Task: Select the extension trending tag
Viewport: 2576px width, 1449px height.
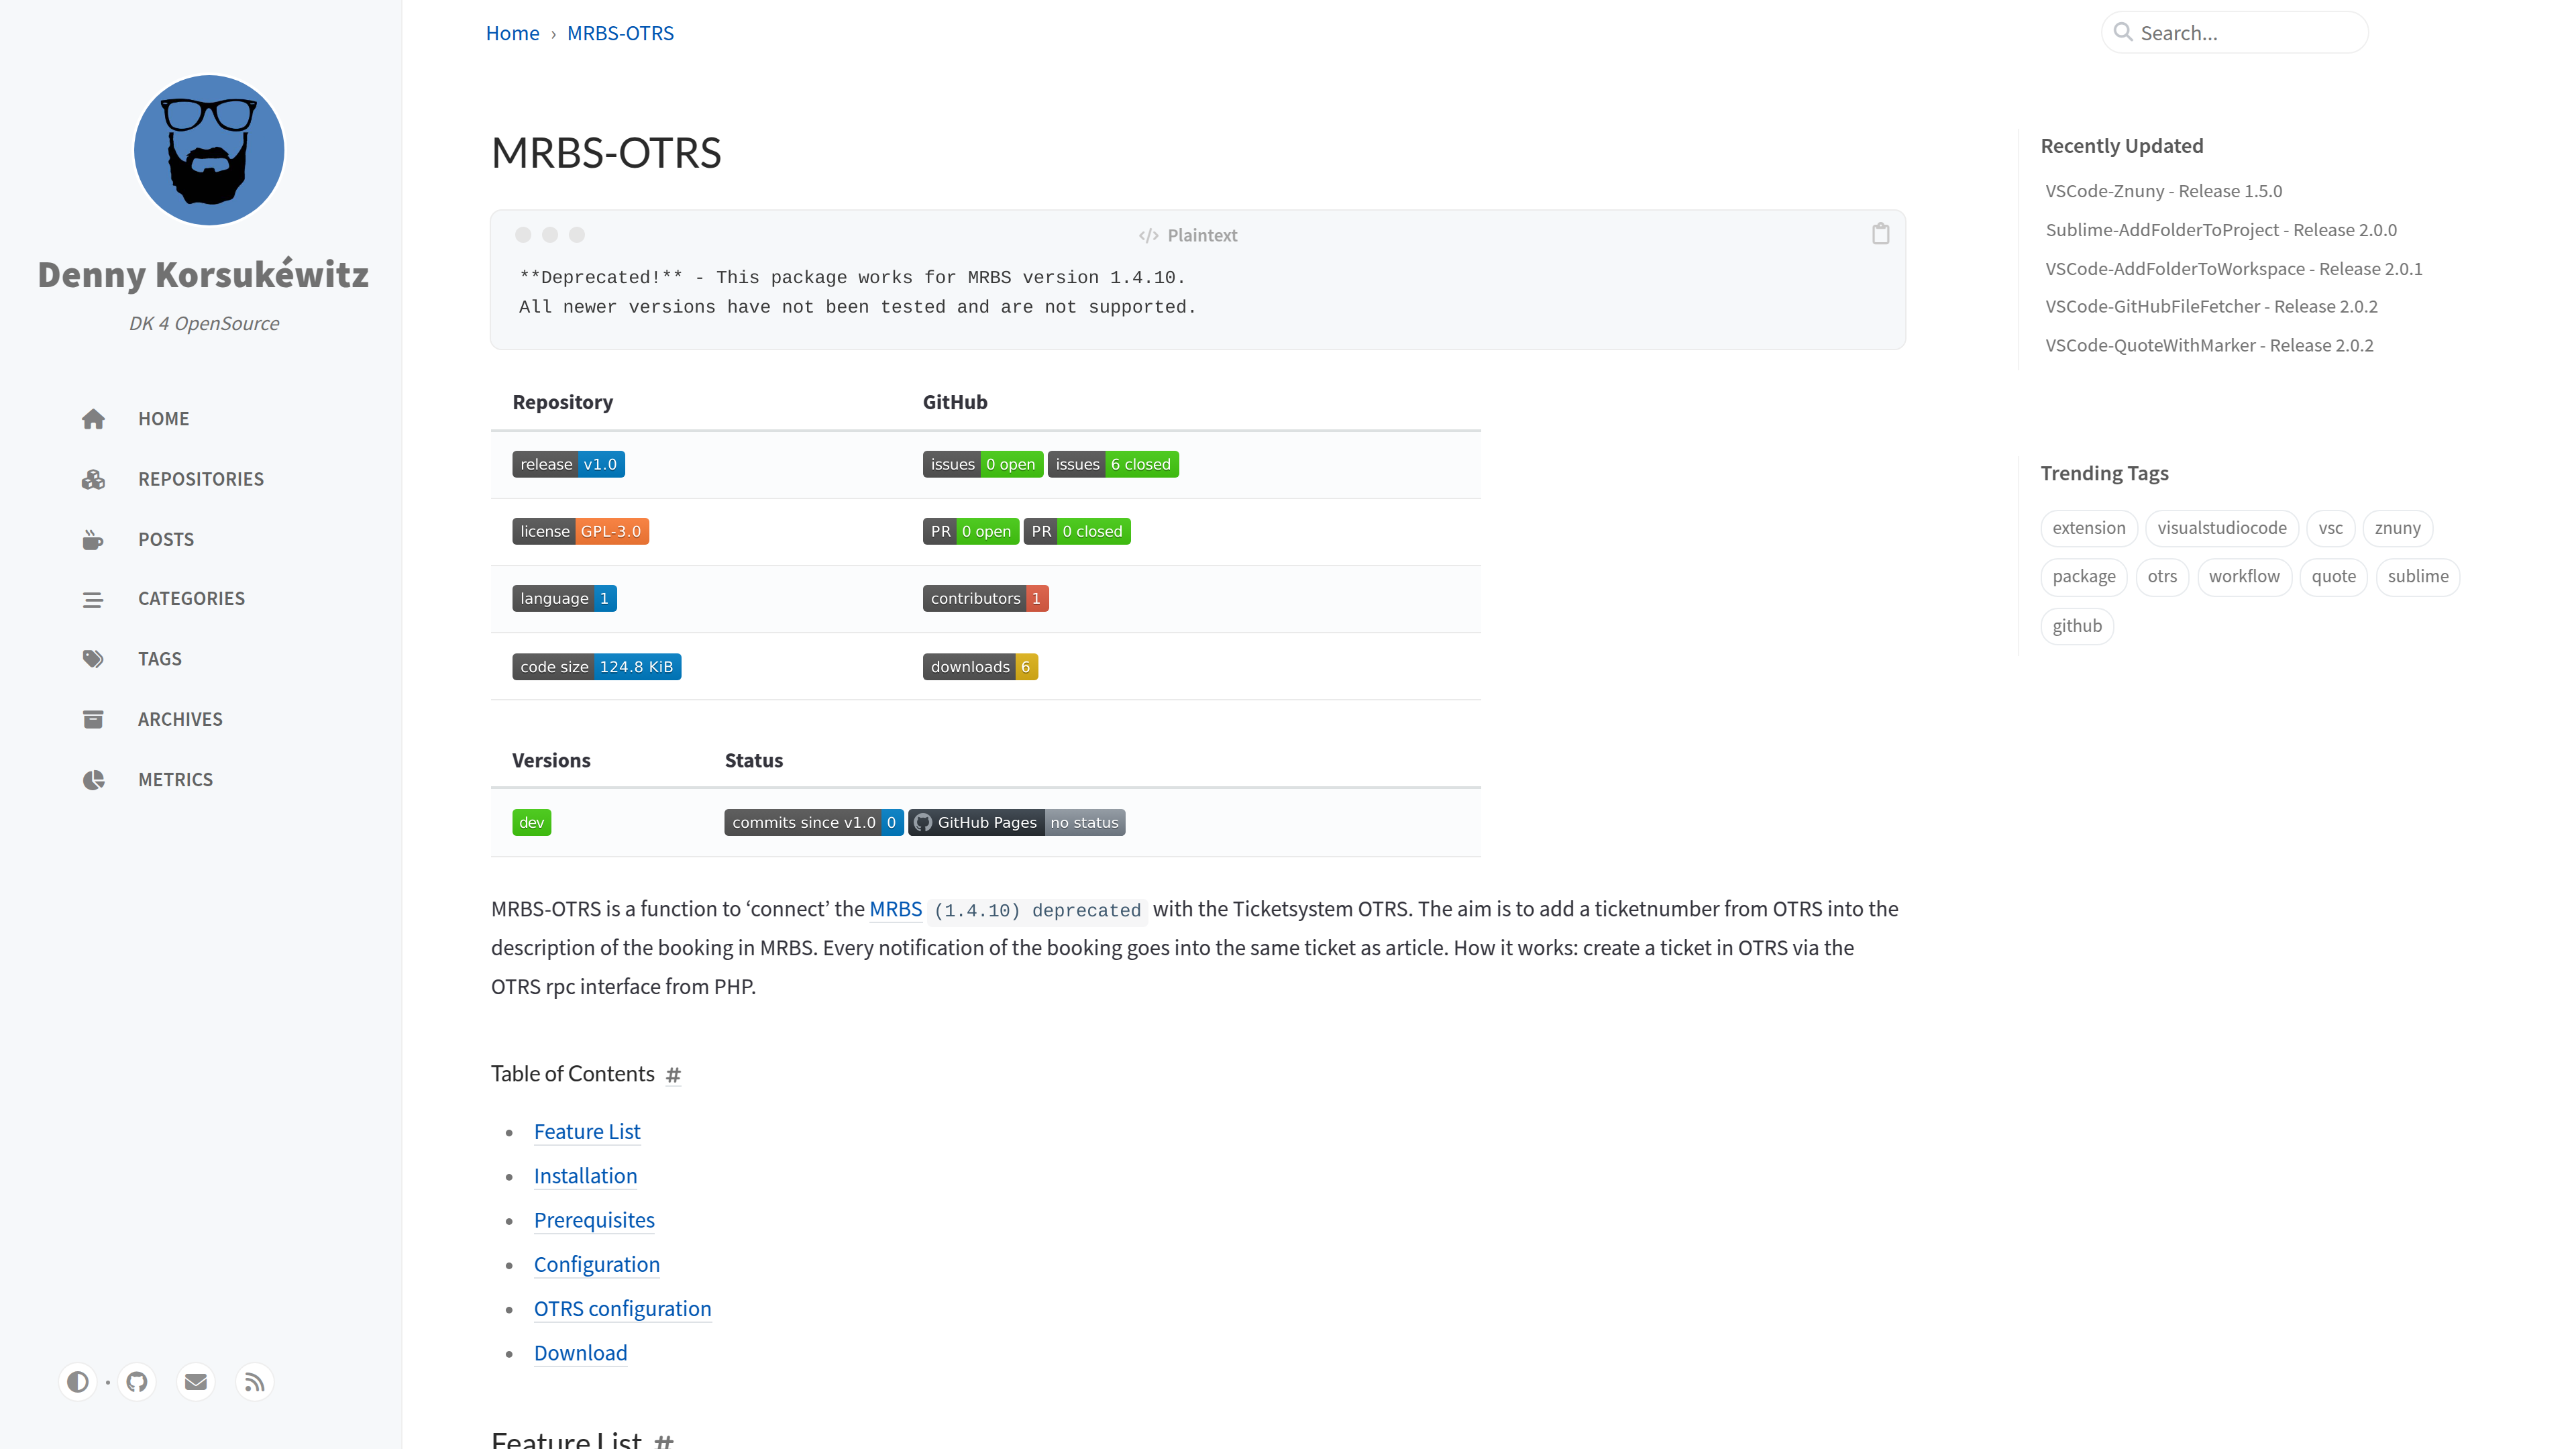Action: (x=2089, y=528)
